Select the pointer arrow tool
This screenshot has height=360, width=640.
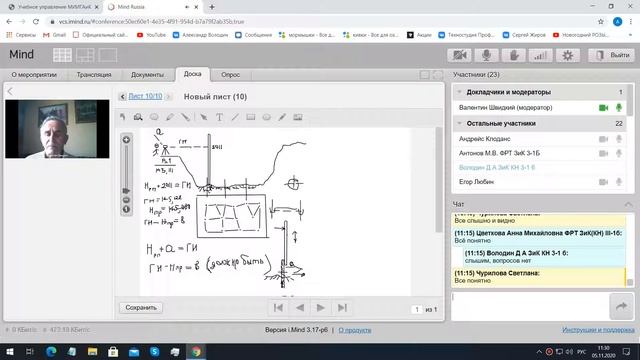pyautogui.click(x=203, y=117)
